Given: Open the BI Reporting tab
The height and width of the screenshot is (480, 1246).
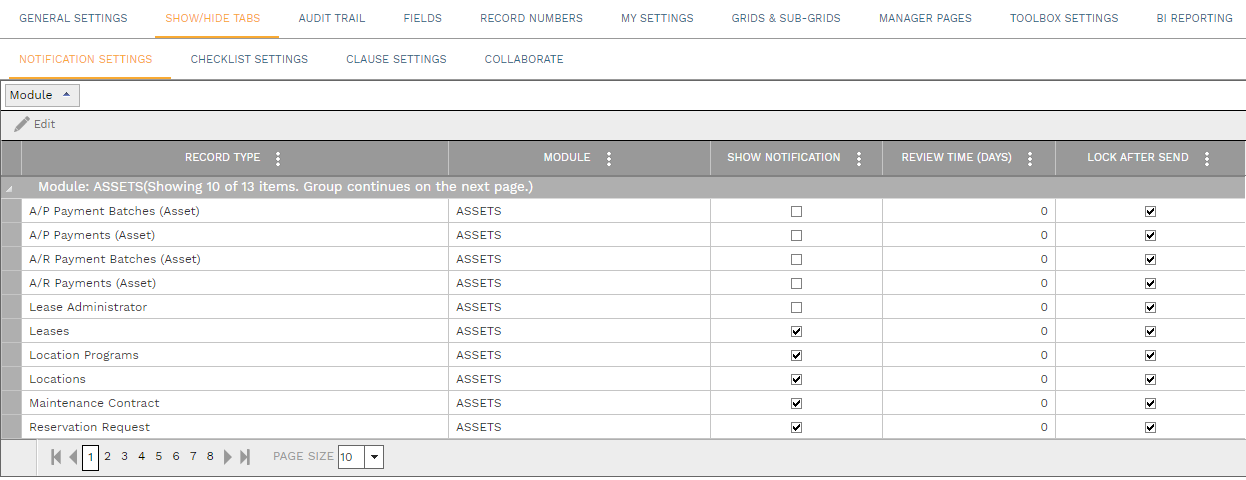Looking at the screenshot, I should pyautogui.click(x=1194, y=18).
